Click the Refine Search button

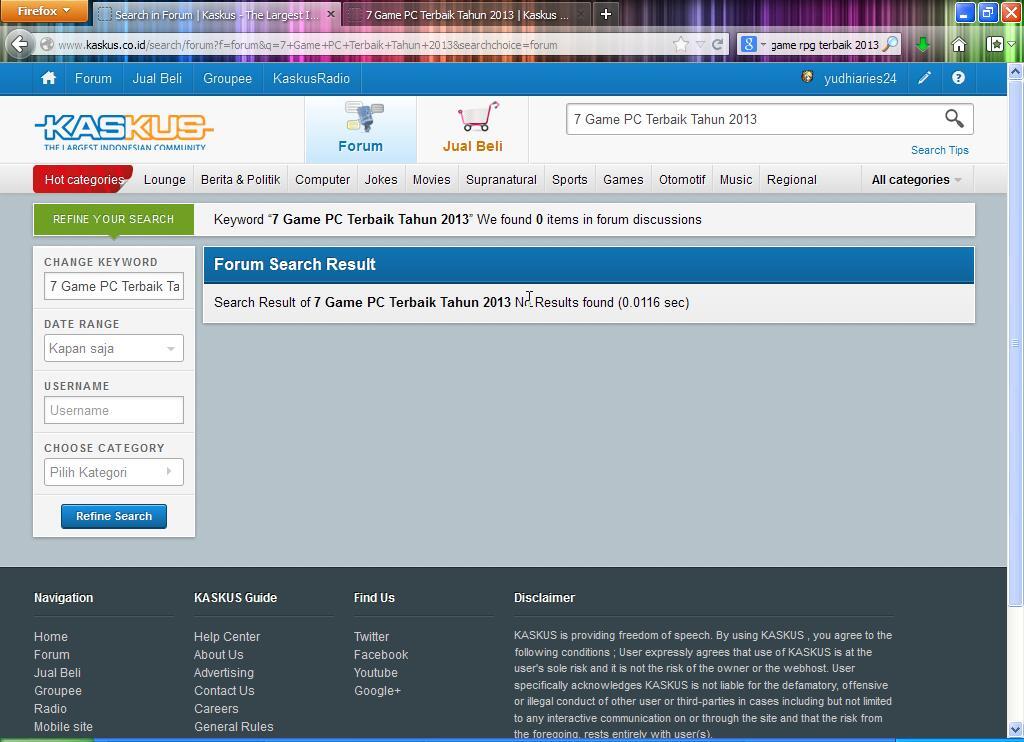tap(114, 516)
